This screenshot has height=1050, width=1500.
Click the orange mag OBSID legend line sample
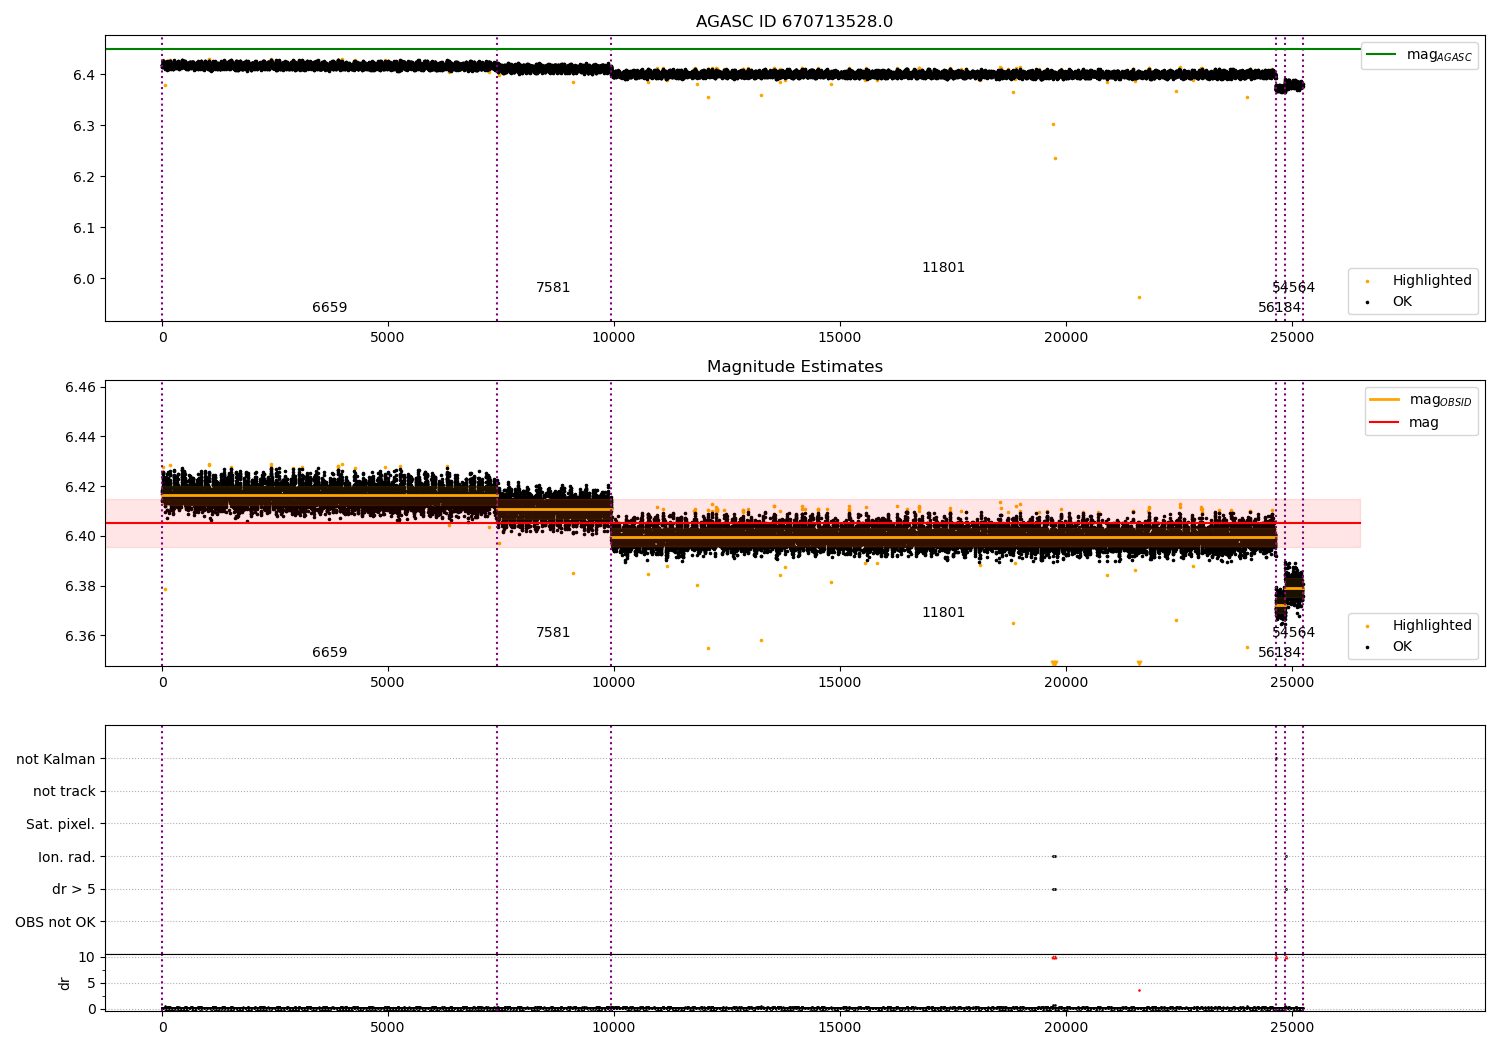pyautogui.click(x=1385, y=400)
